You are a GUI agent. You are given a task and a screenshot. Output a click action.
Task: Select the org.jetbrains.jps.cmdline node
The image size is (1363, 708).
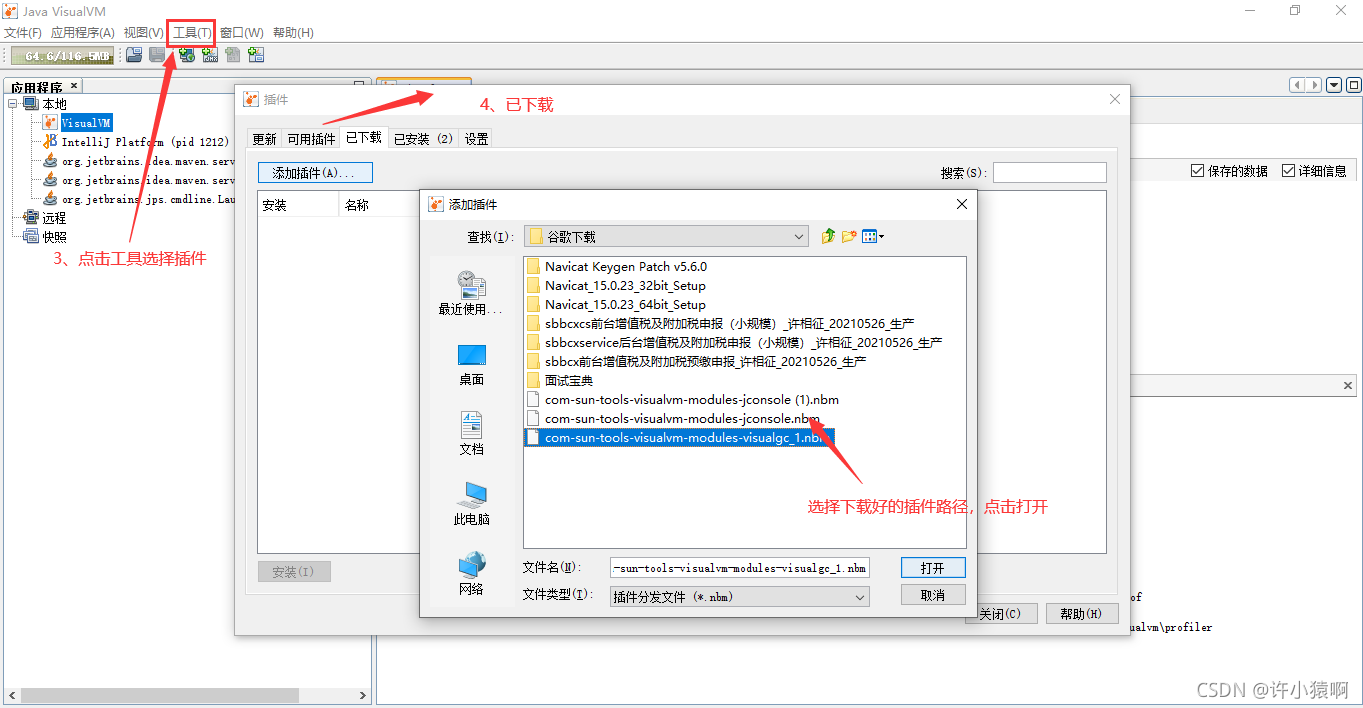click(x=147, y=199)
